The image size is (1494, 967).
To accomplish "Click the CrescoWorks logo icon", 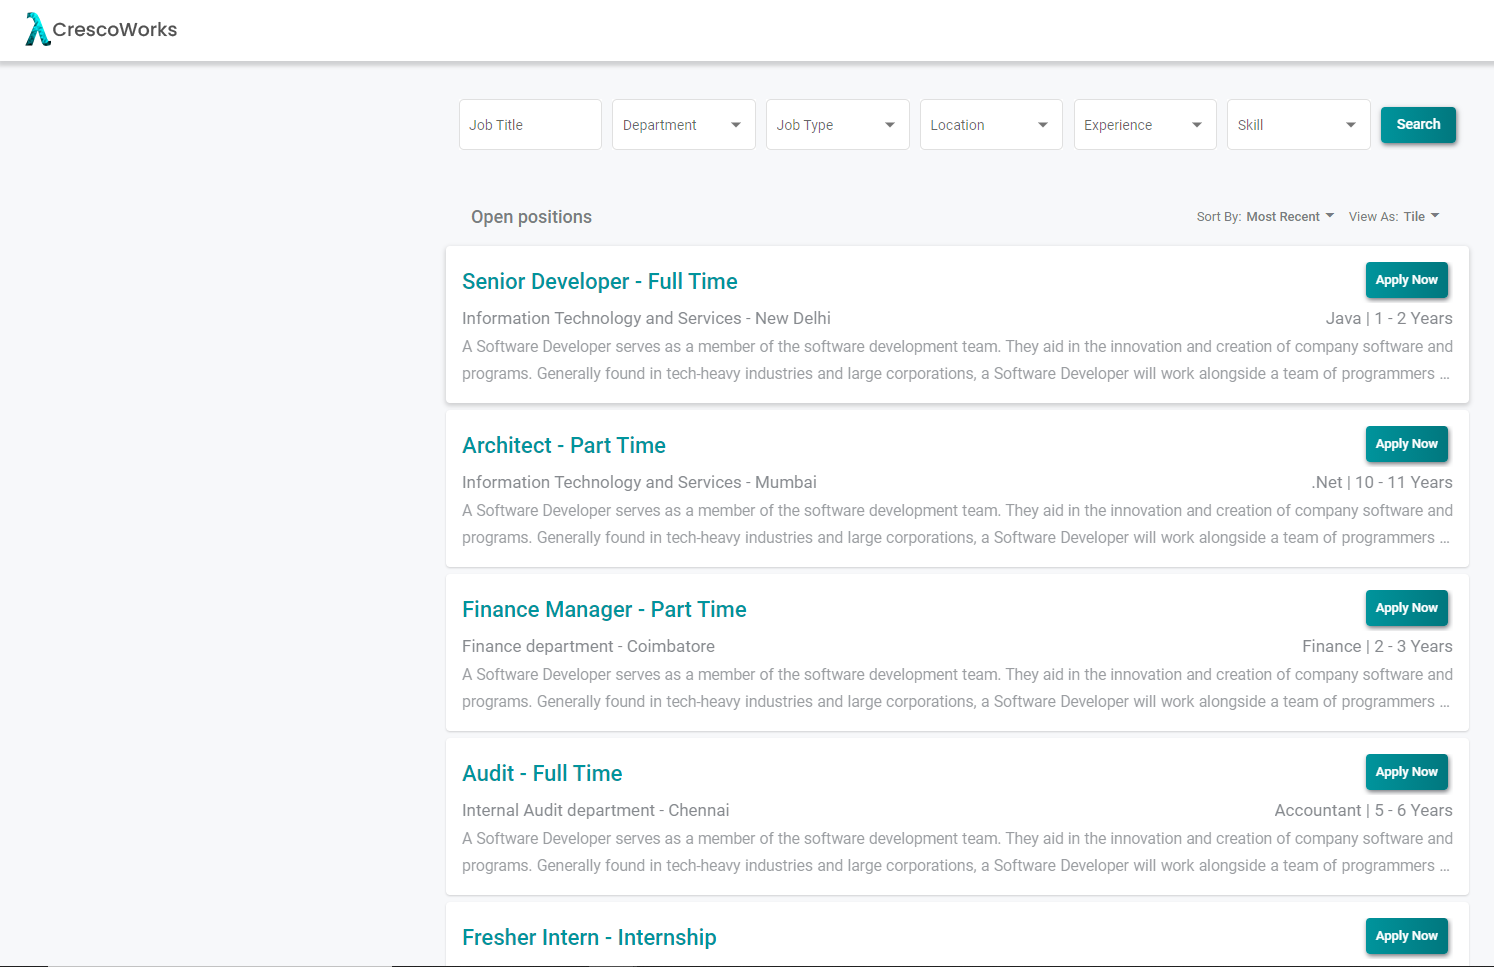I will [37, 29].
